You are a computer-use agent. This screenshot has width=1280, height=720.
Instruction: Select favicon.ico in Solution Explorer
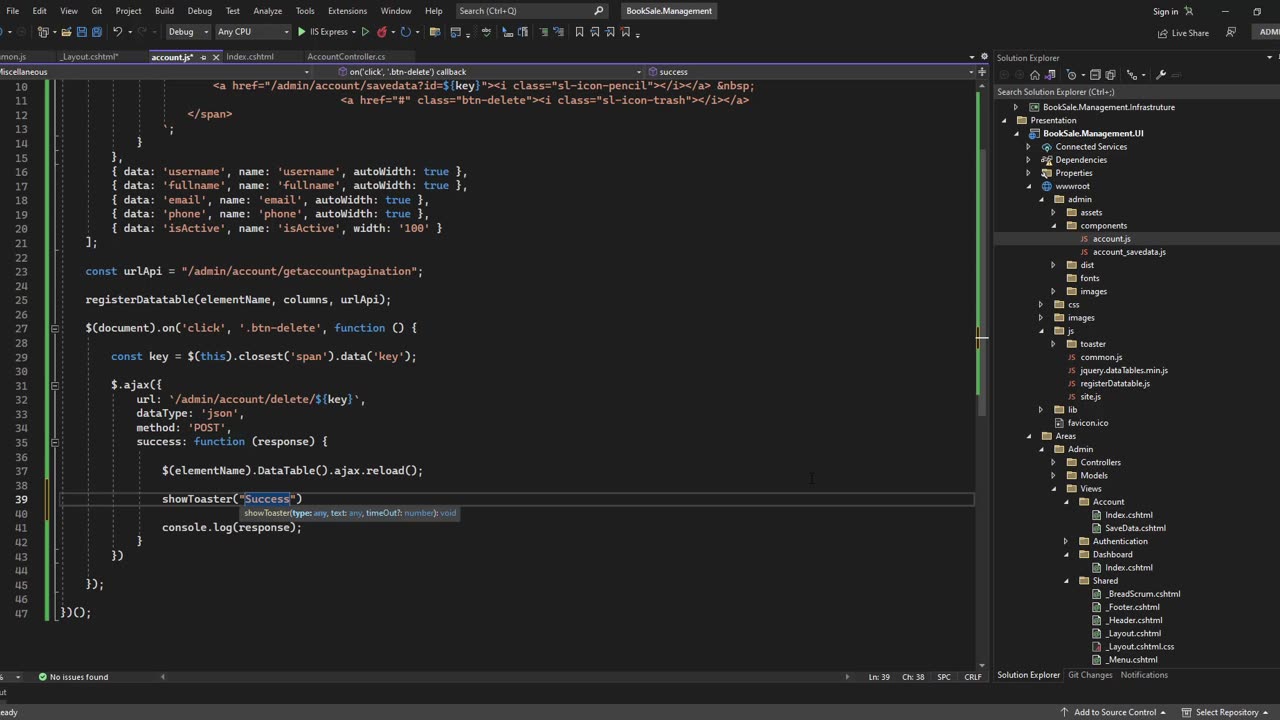coord(1087,423)
